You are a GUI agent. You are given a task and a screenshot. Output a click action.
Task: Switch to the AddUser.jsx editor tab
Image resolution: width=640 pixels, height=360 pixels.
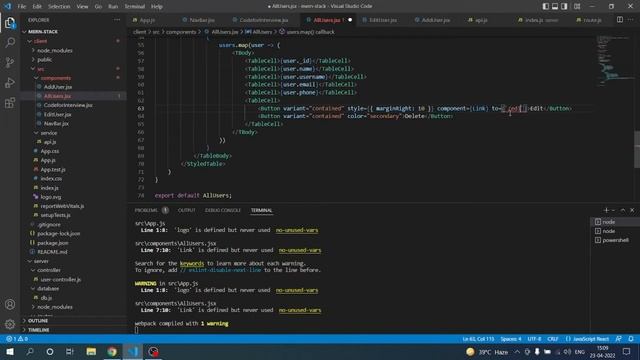click(435, 20)
